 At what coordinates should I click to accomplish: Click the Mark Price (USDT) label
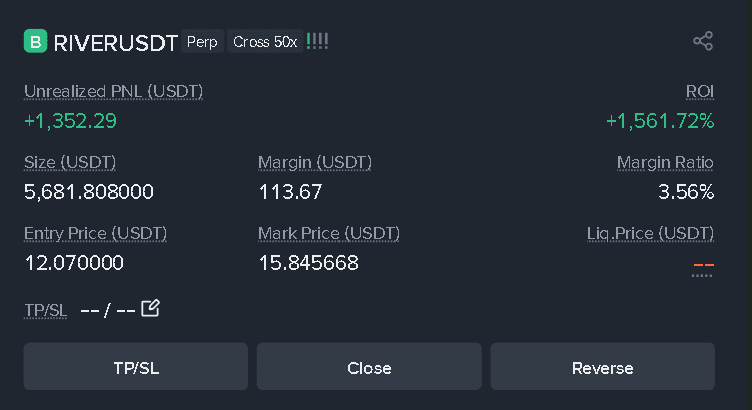pos(329,234)
